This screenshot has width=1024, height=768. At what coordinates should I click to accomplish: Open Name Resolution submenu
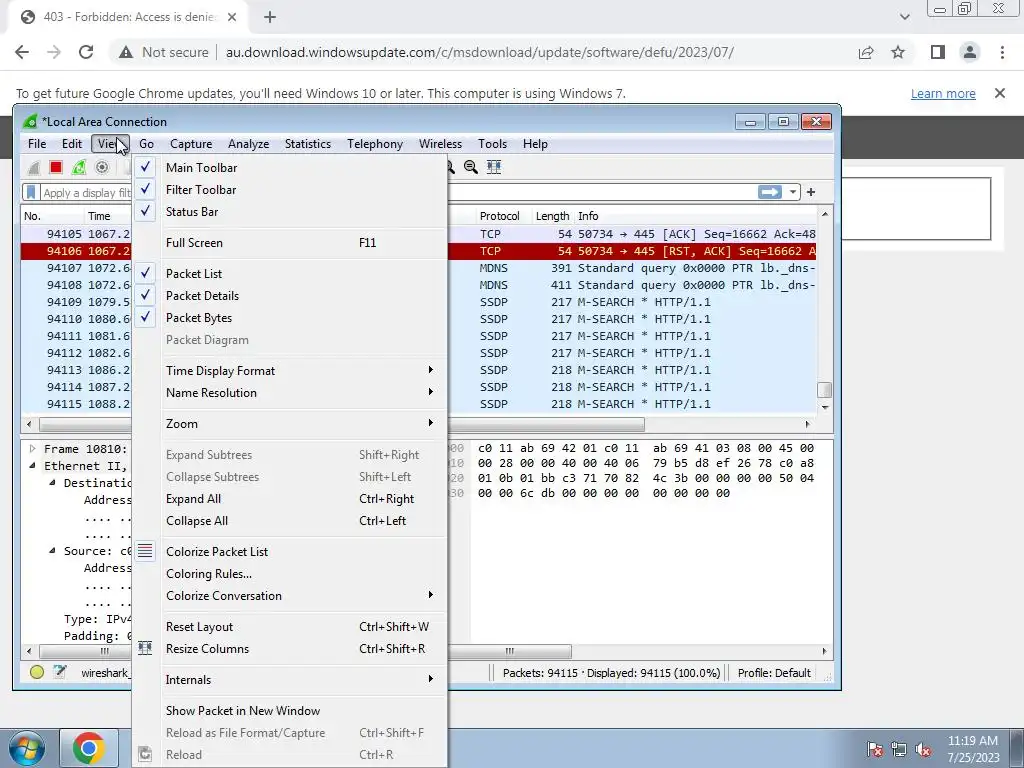click(x=290, y=393)
